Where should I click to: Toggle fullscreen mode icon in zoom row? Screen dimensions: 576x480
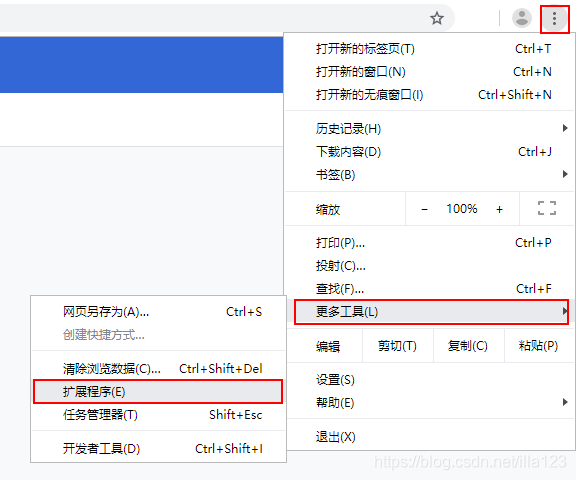[x=547, y=208]
